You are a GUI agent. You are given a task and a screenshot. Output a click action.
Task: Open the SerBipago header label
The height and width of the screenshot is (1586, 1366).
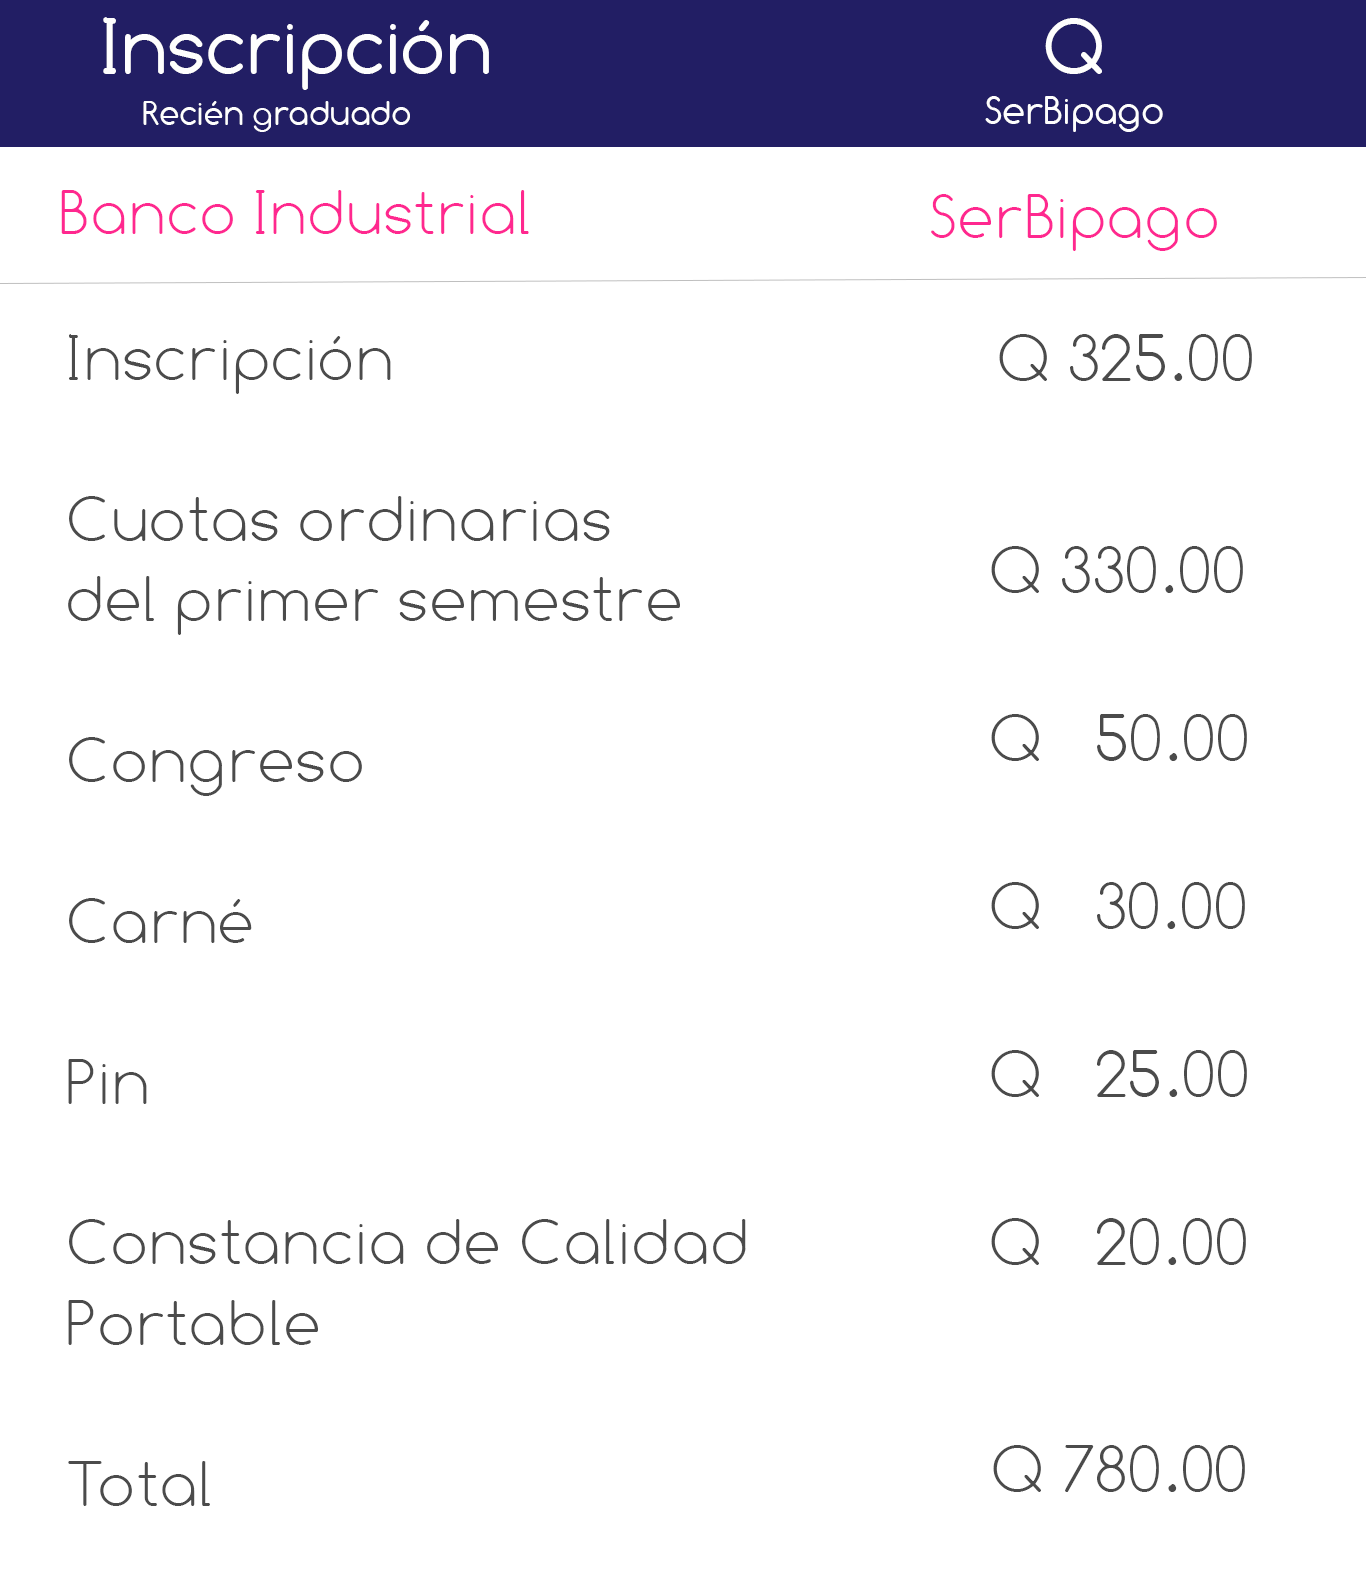click(x=1074, y=112)
